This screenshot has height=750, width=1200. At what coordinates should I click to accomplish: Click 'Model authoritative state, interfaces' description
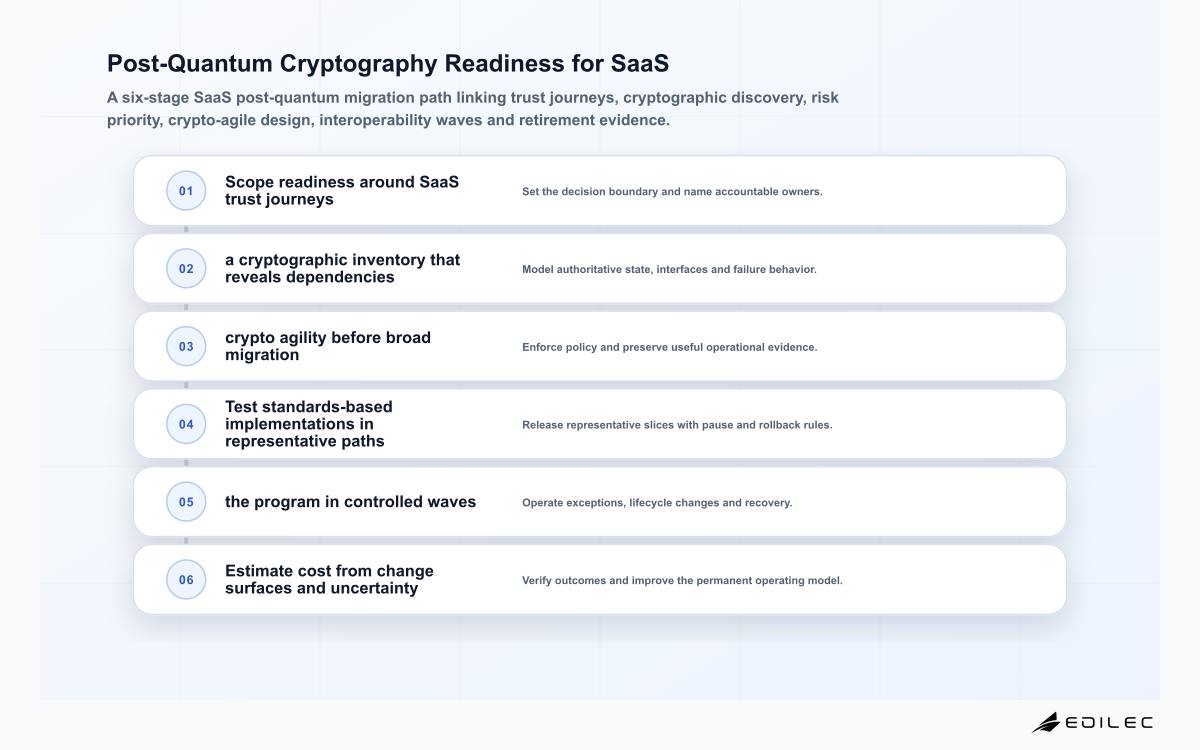[669, 269]
